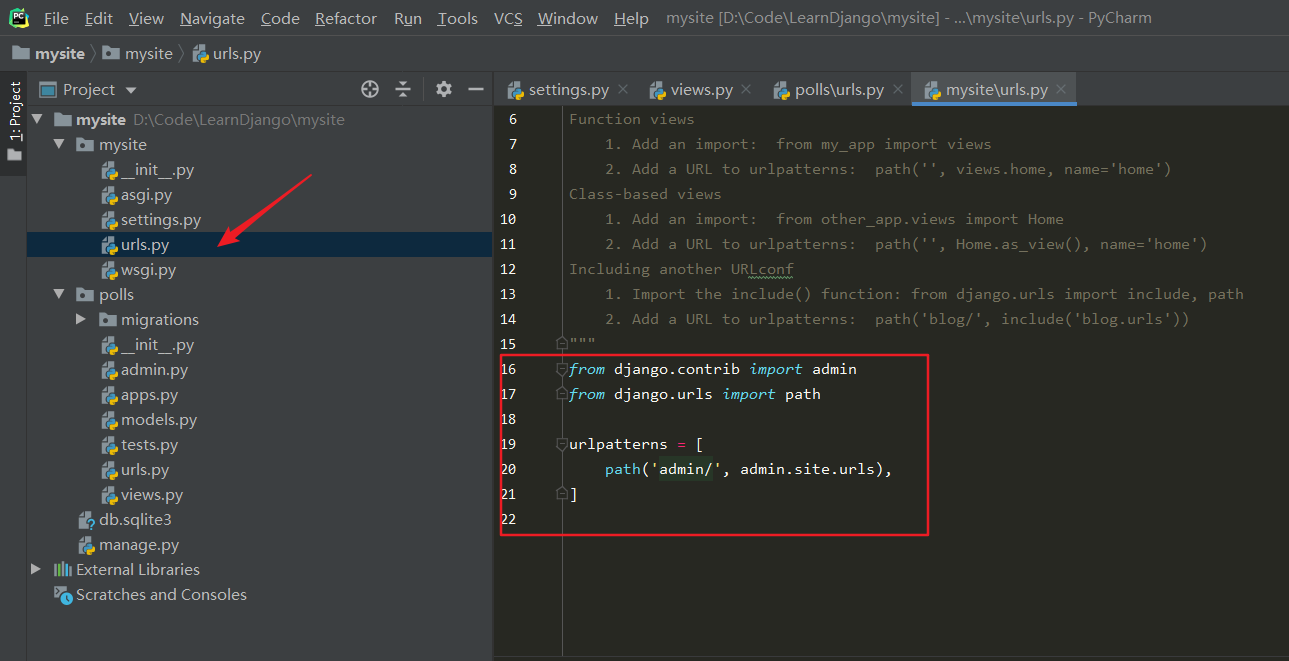Click line number 20 in gutter

[x=508, y=469]
